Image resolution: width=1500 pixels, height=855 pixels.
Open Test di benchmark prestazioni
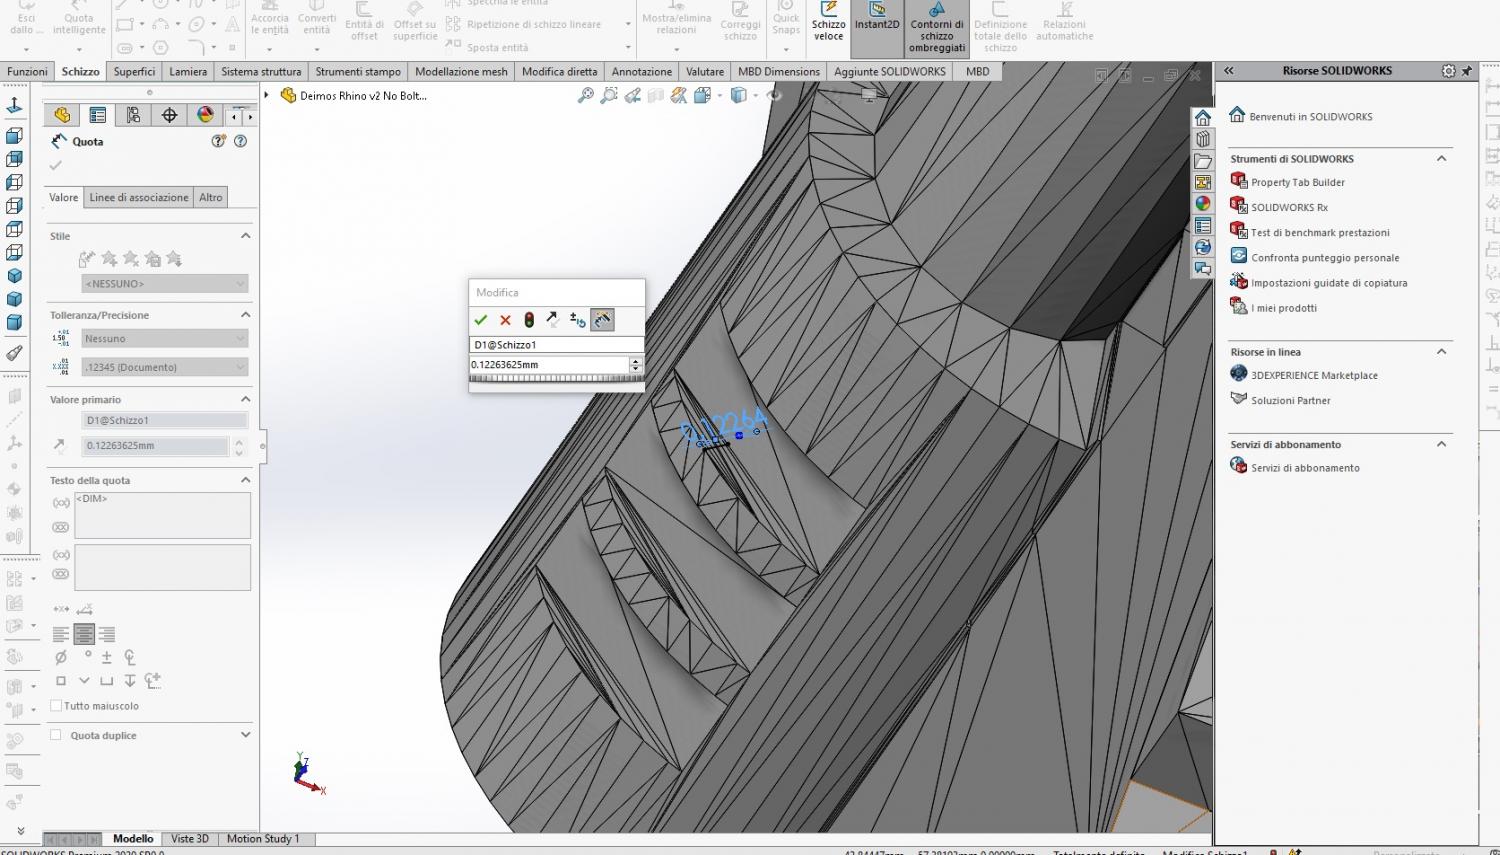(1320, 233)
